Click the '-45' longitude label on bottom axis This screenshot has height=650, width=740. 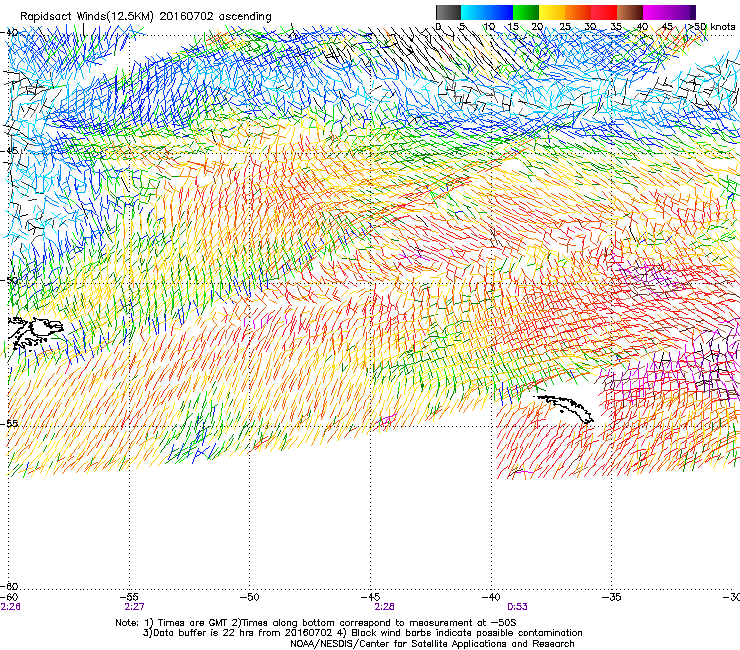(370, 597)
